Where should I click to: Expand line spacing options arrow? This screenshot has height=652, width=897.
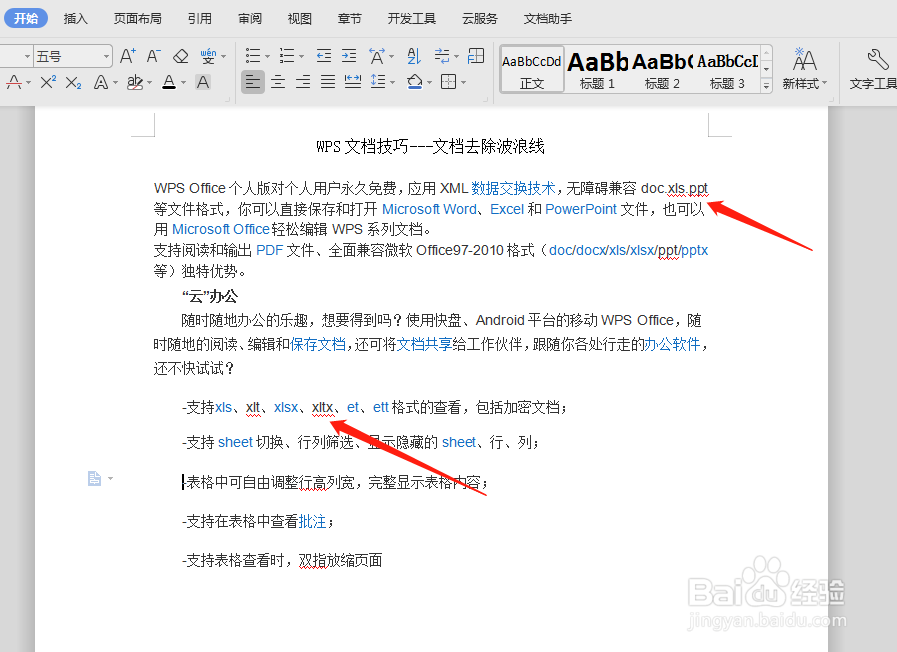(392, 83)
